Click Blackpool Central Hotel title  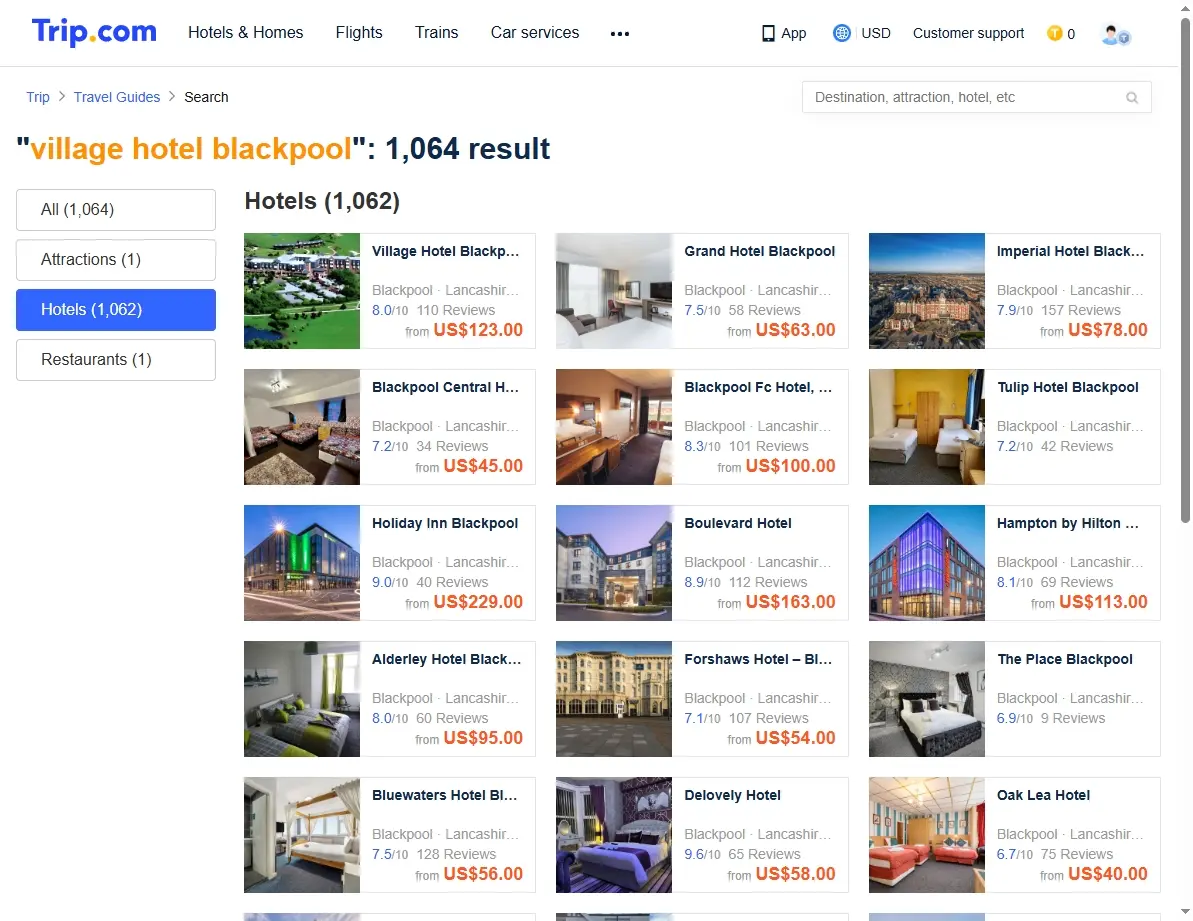(x=446, y=388)
